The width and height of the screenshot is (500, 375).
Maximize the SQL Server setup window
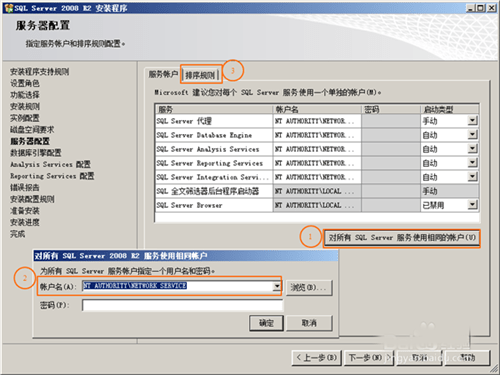click(480, 8)
